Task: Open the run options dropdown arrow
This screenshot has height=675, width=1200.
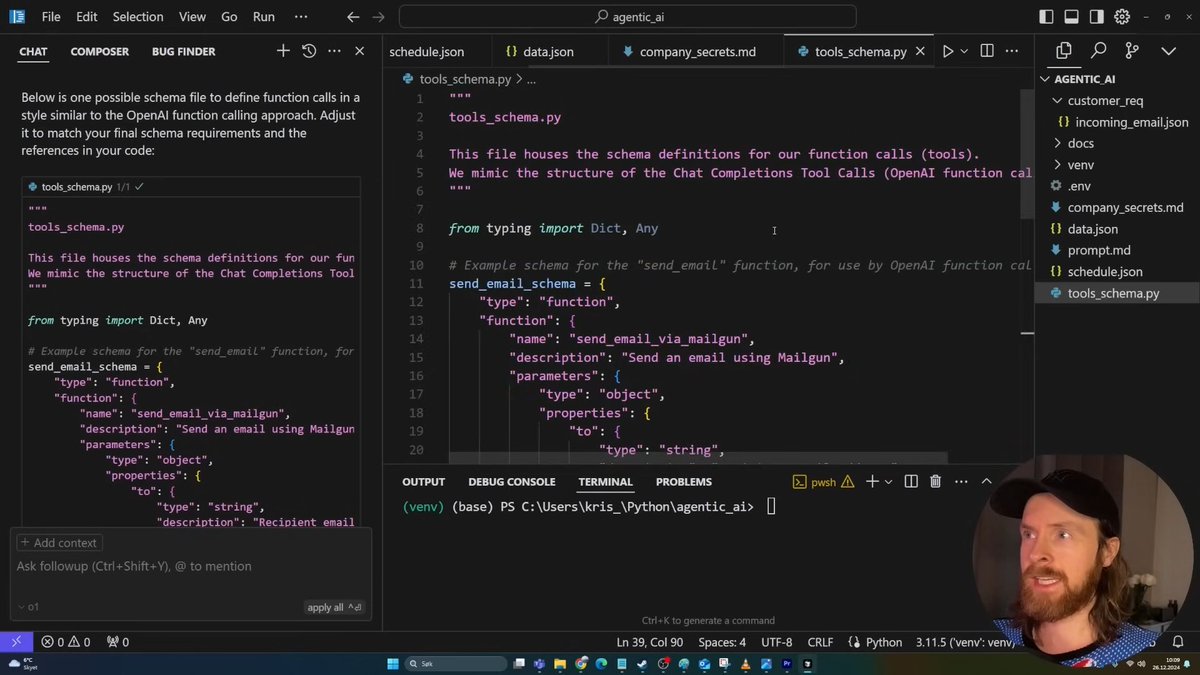Action: (964, 51)
